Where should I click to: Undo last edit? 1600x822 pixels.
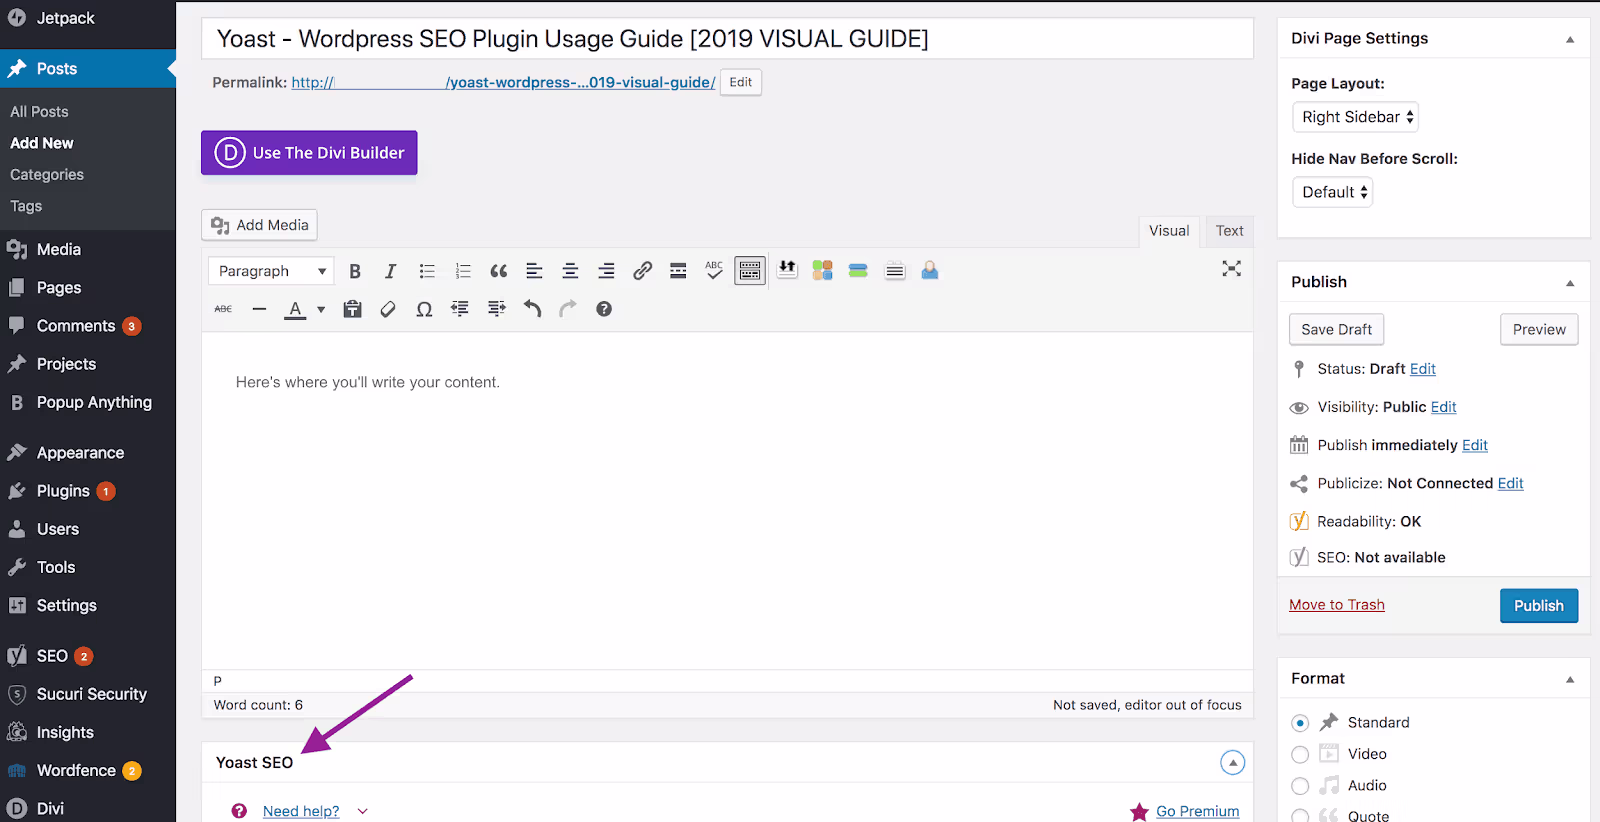(x=532, y=309)
